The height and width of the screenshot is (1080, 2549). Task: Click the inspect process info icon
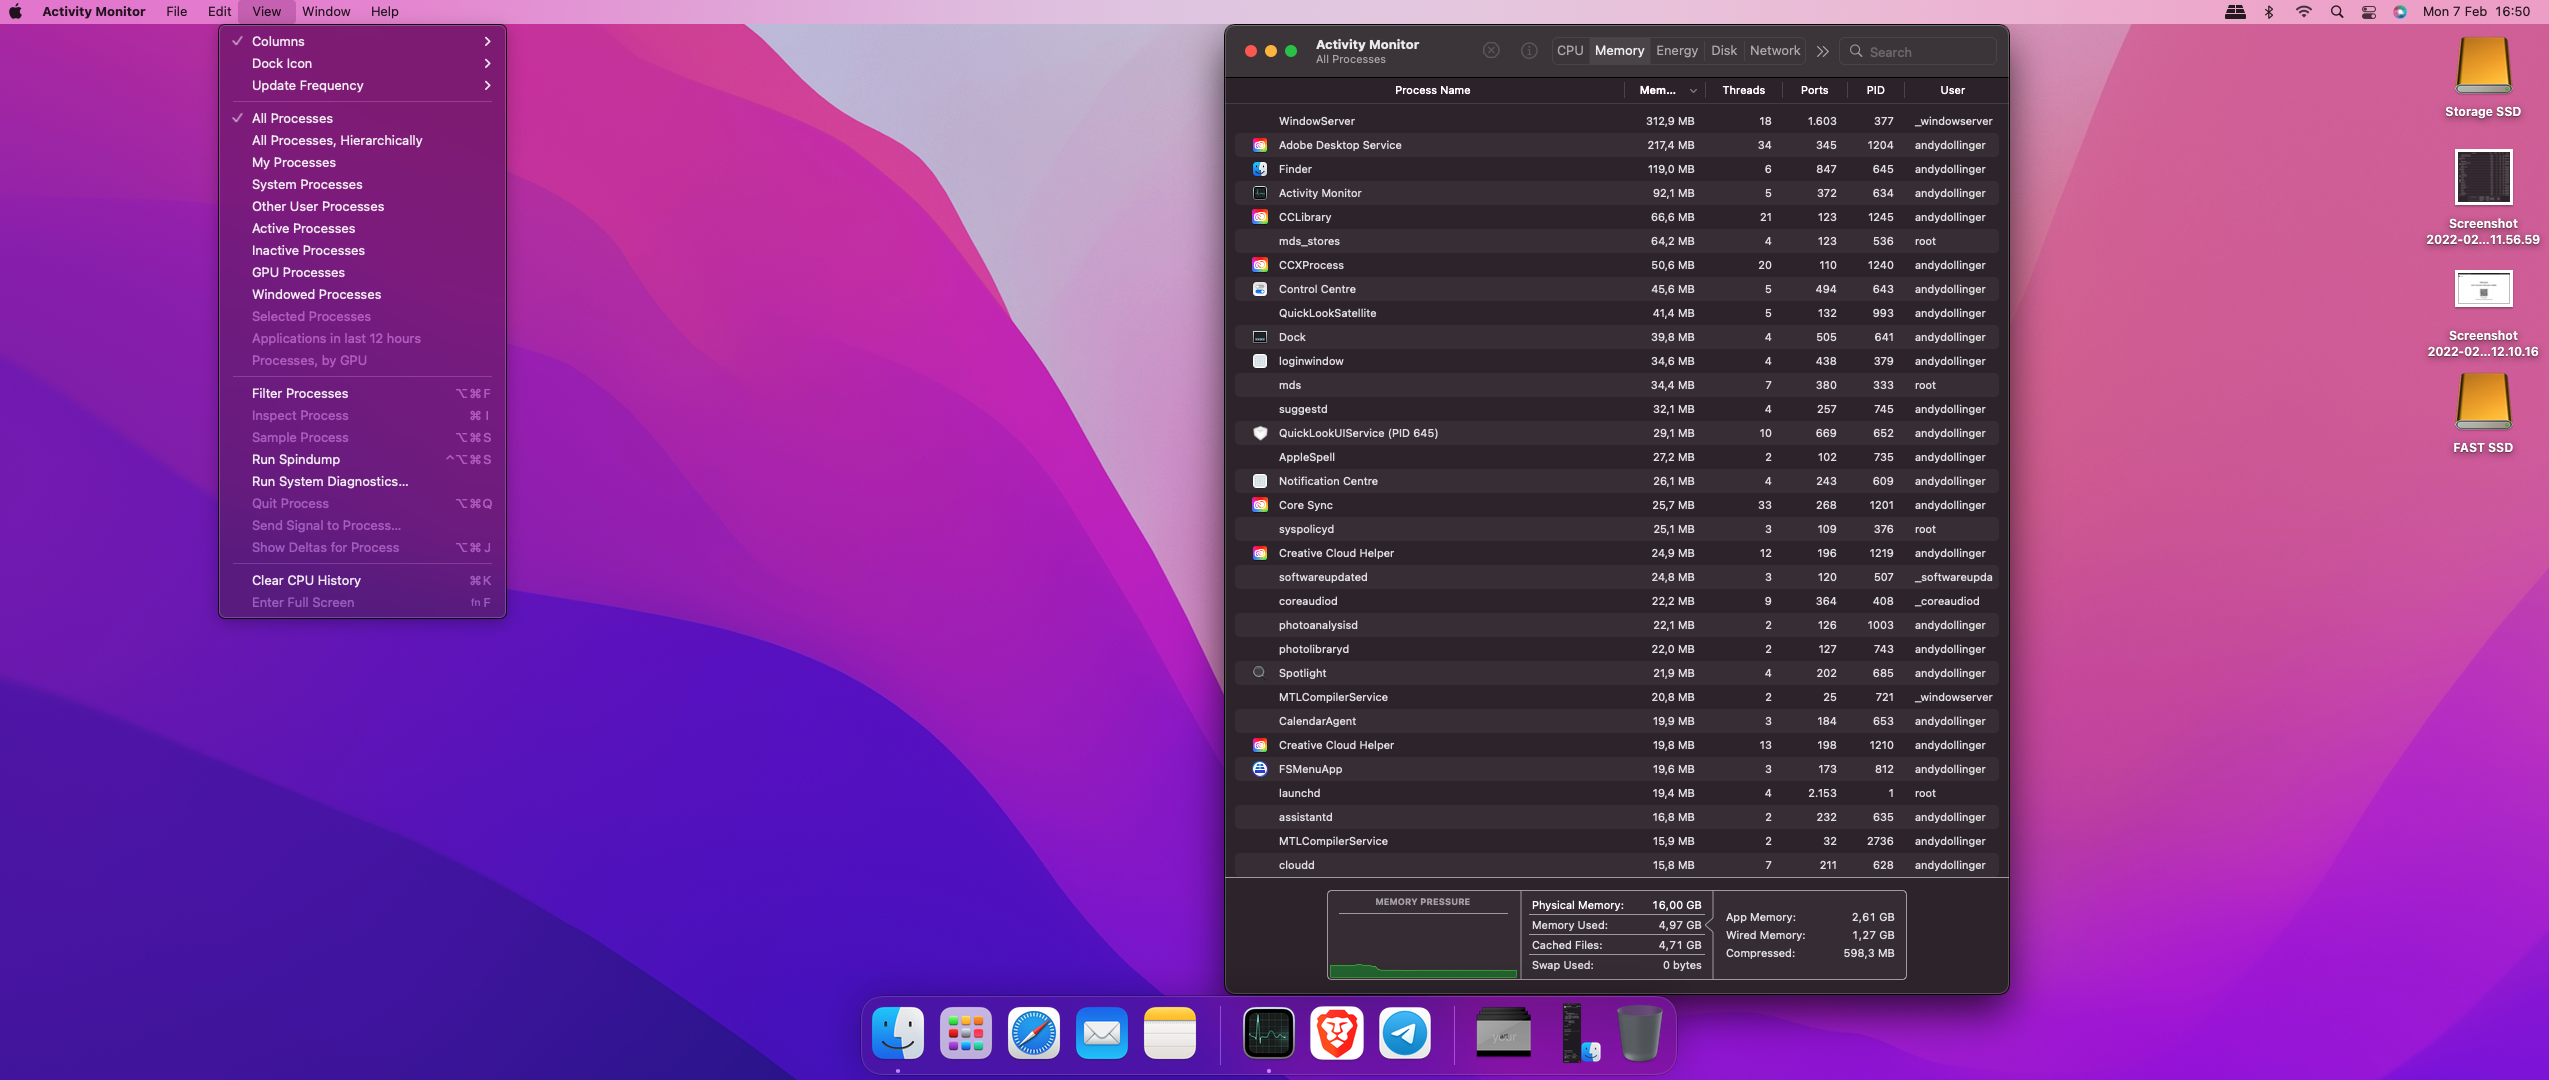[1529, 51]
